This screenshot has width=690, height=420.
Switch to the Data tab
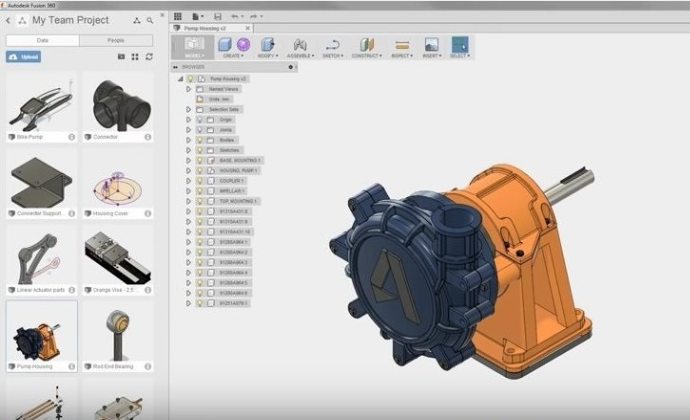tap(43, 40)
